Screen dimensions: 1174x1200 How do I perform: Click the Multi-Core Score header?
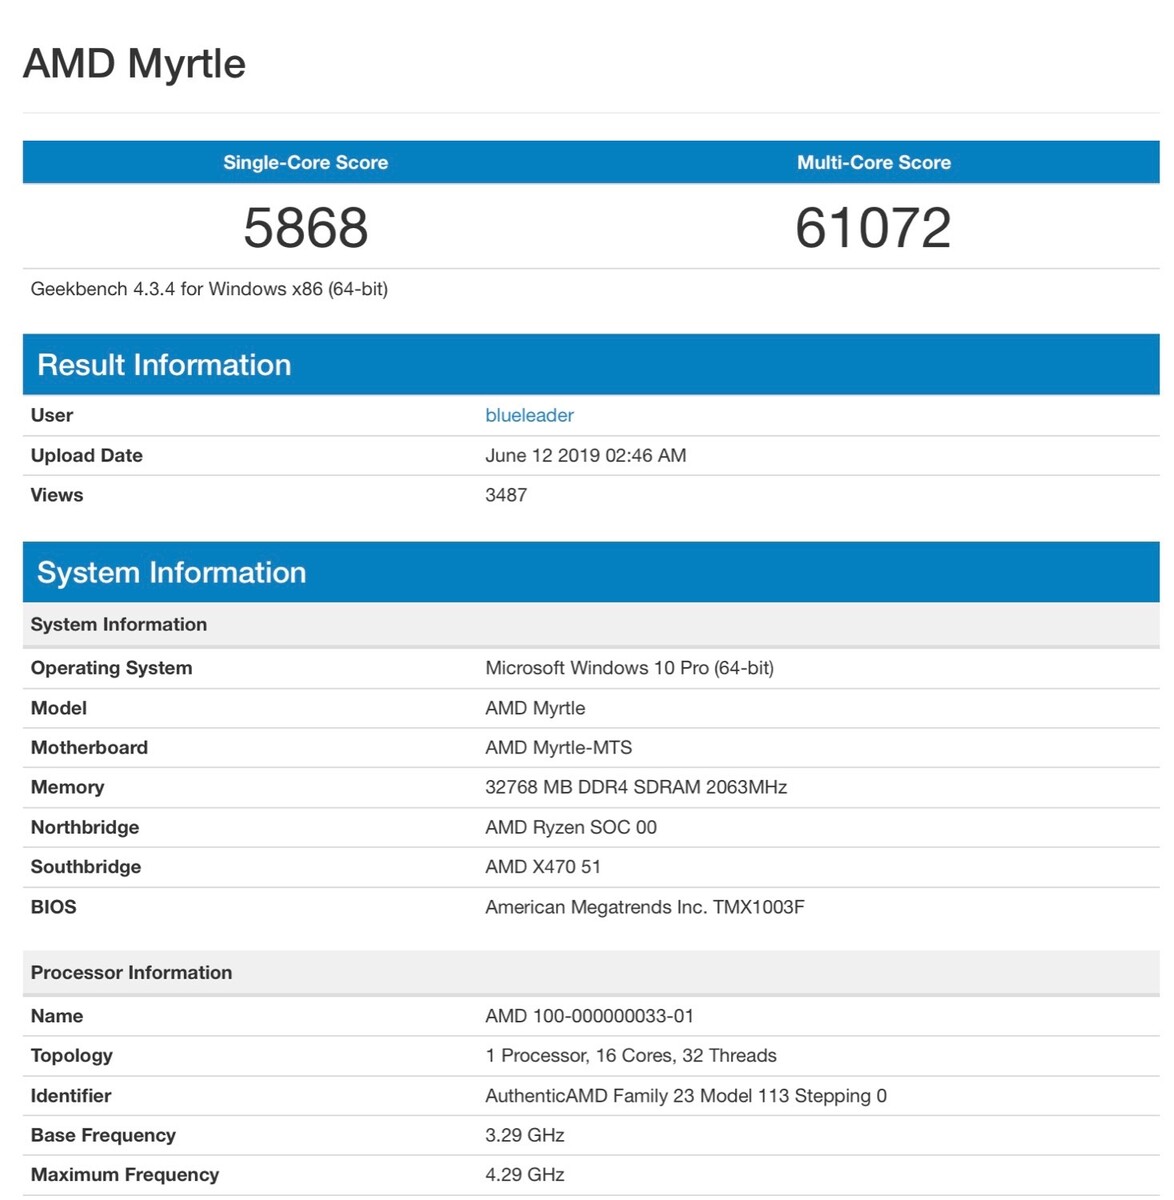tap(873, 162)
